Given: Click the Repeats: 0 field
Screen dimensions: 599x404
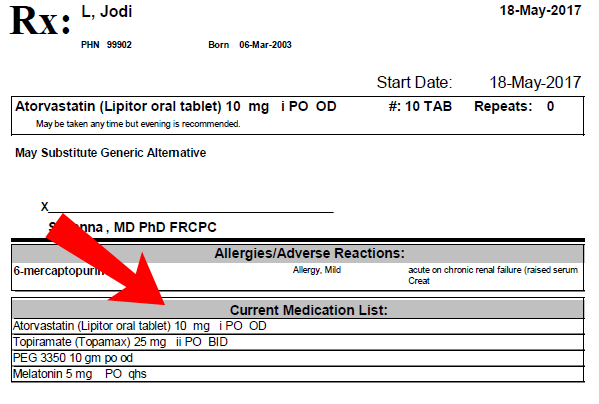Looking at the screenshot, I should 514,106.
